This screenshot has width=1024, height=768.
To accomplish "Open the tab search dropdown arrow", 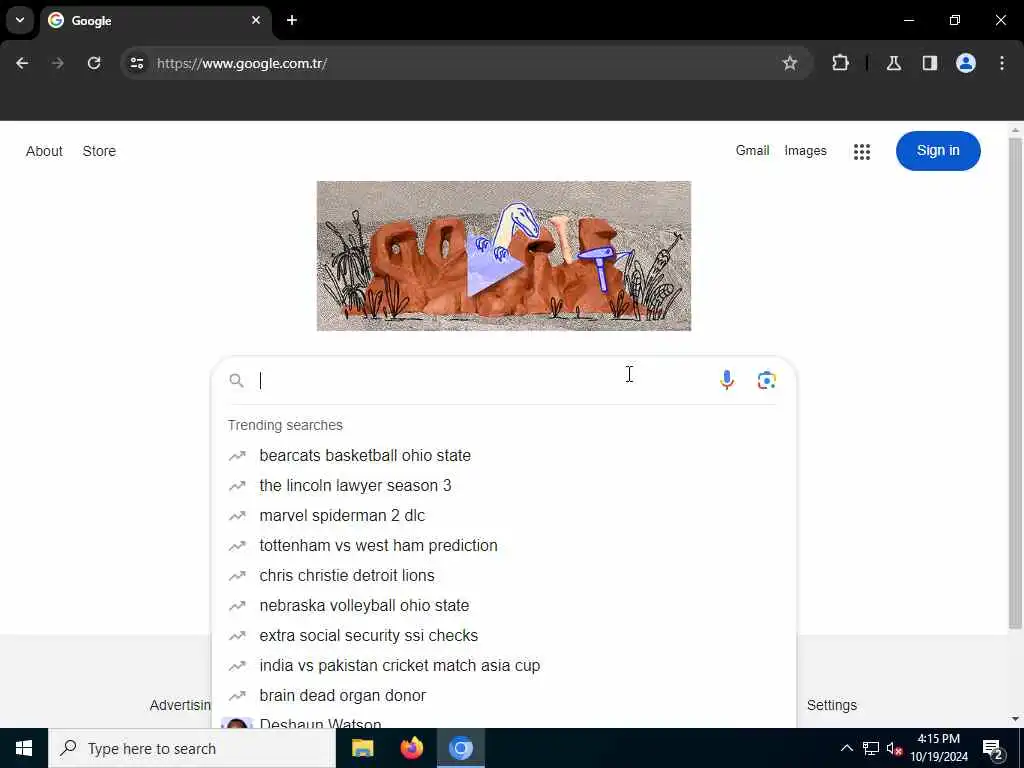I will (x=20, y=20).
